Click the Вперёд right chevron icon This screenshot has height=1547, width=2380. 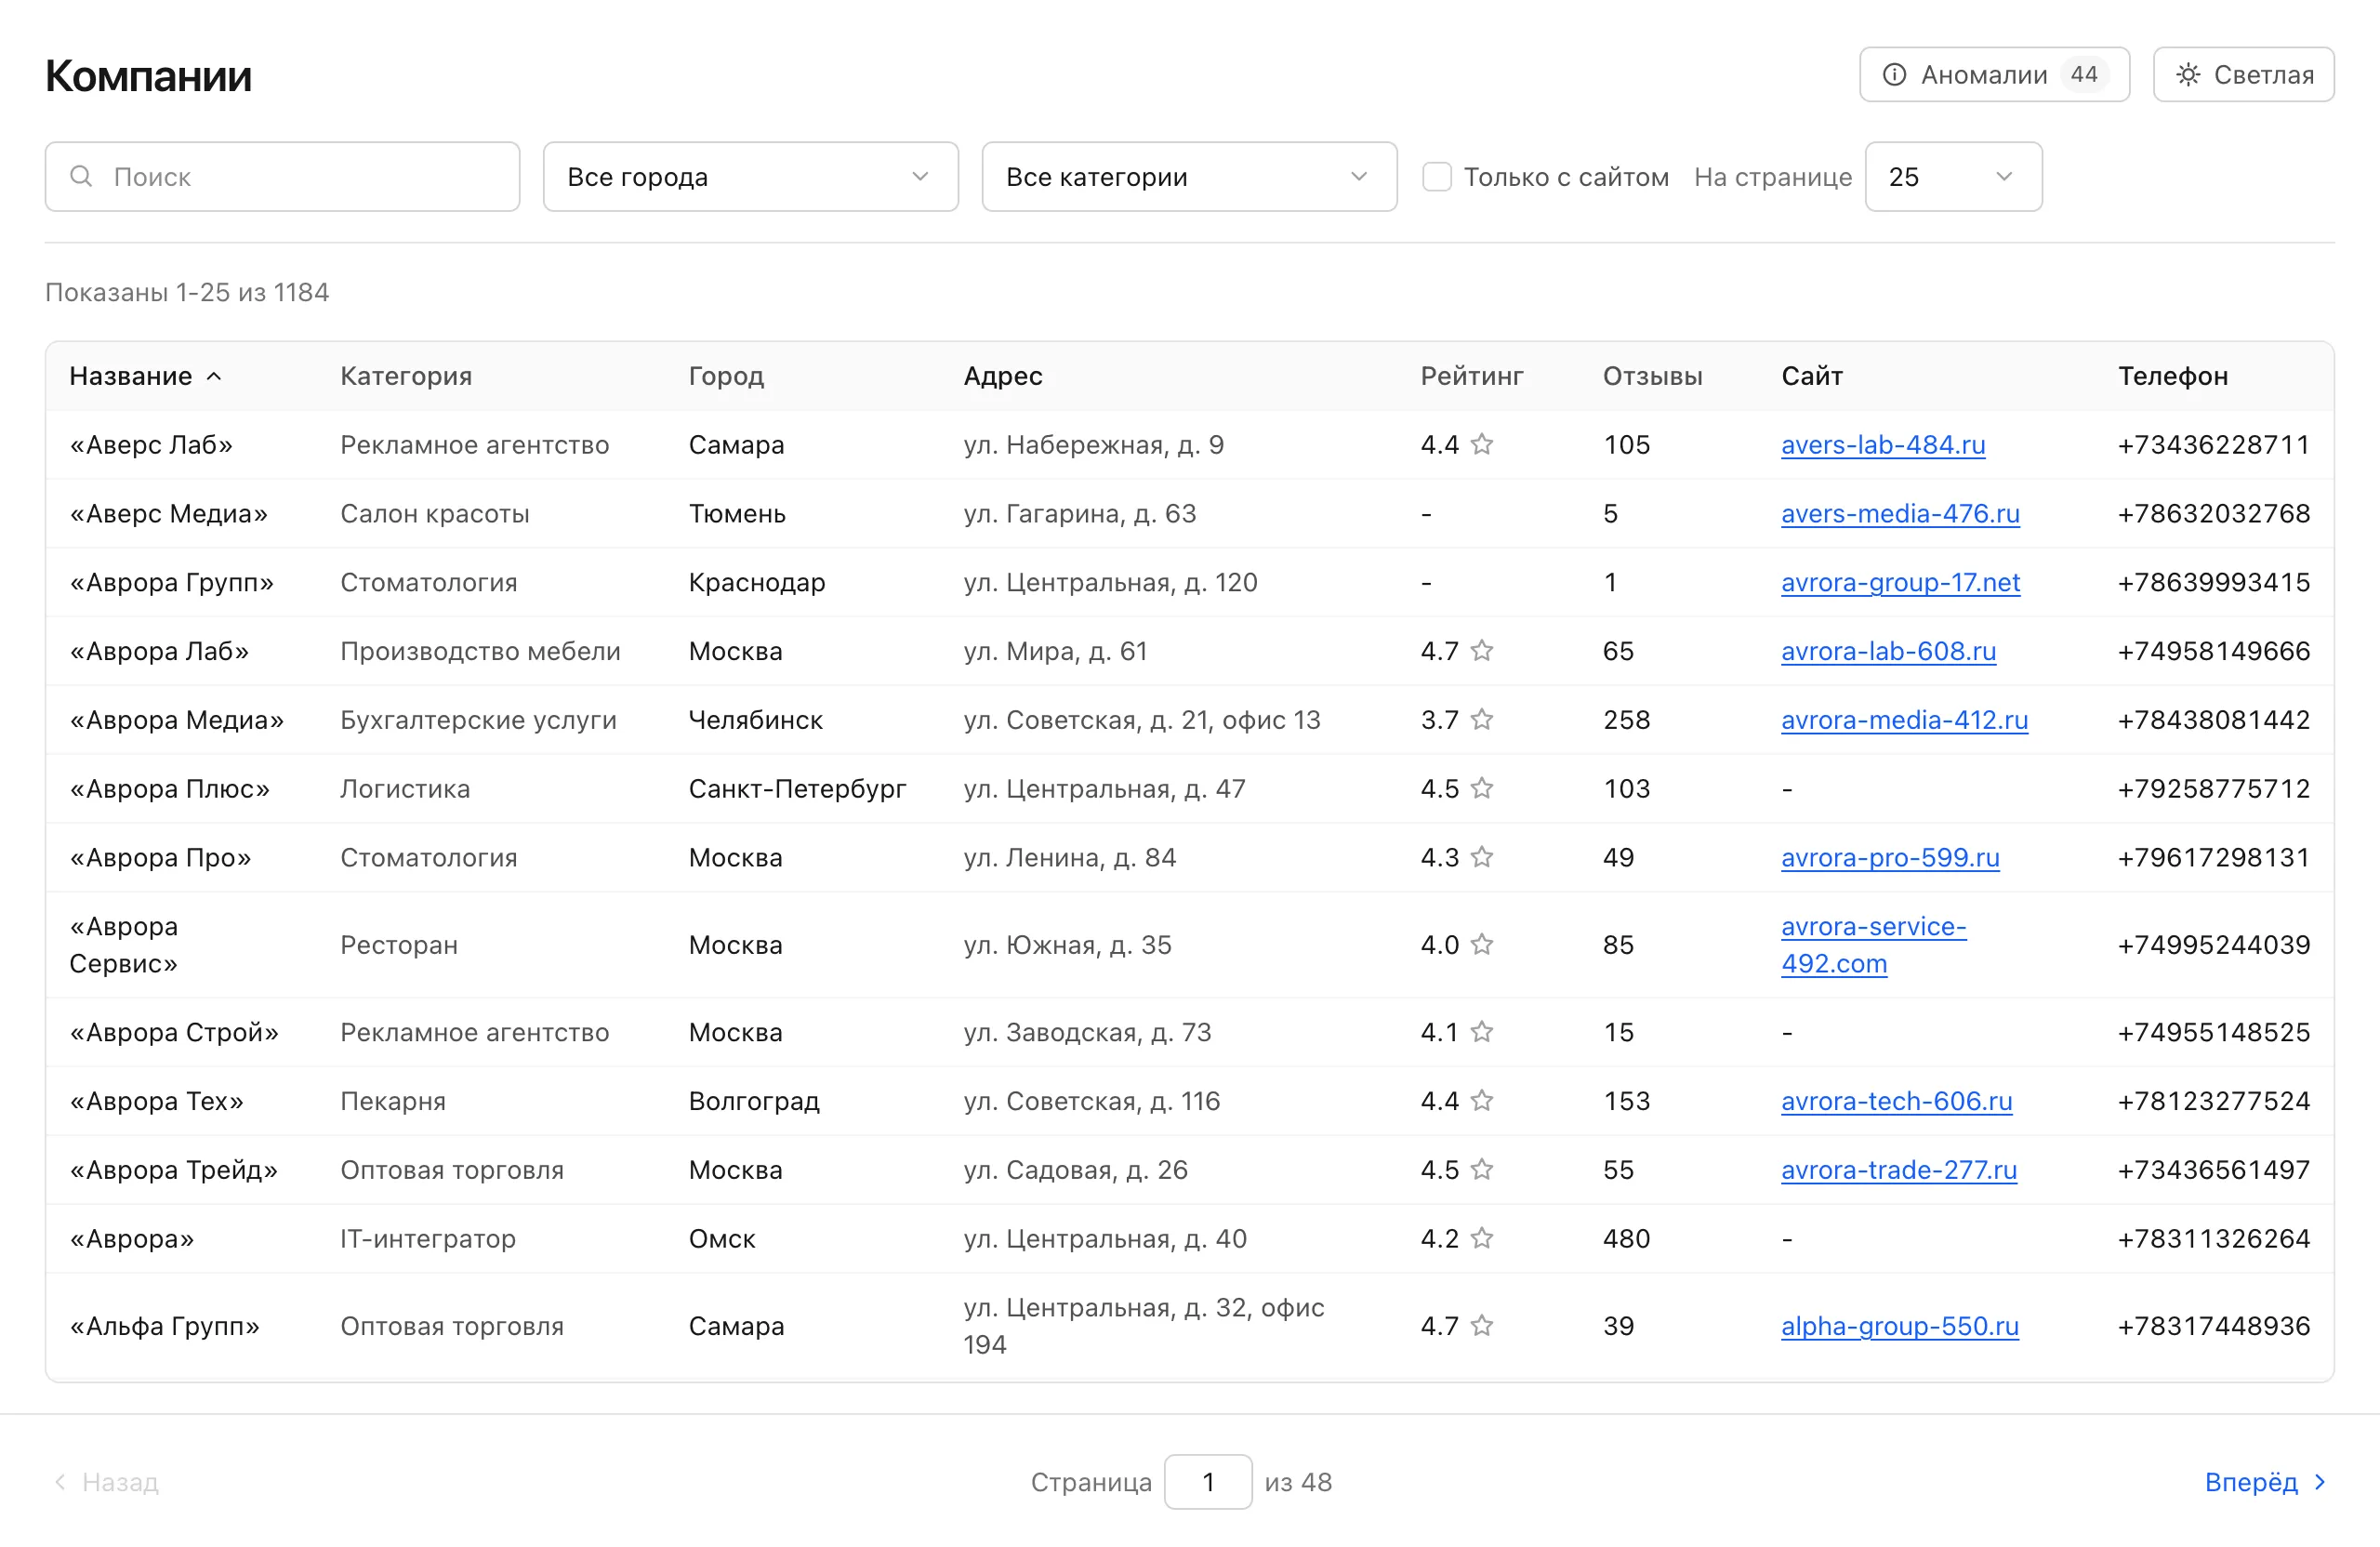[2320, 1482]
